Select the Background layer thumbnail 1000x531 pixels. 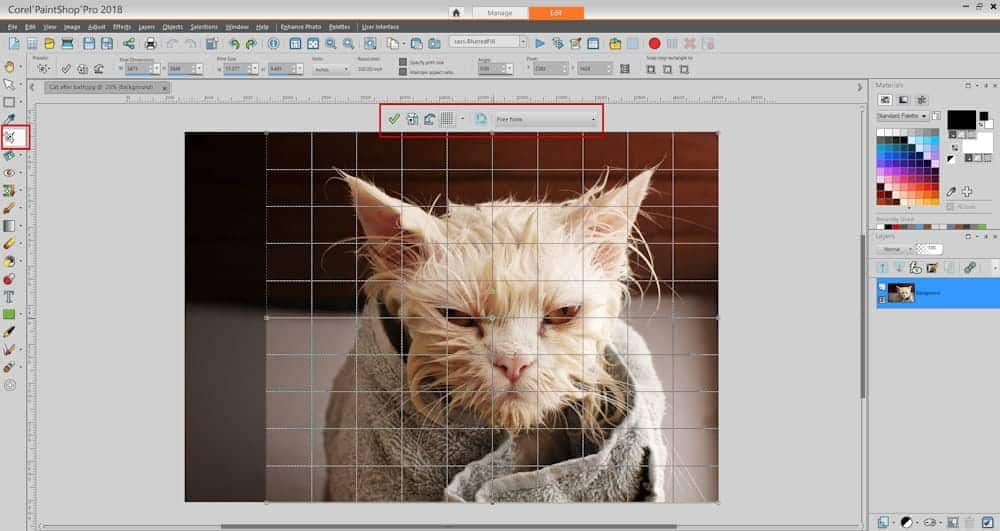(x=902, y=293)
